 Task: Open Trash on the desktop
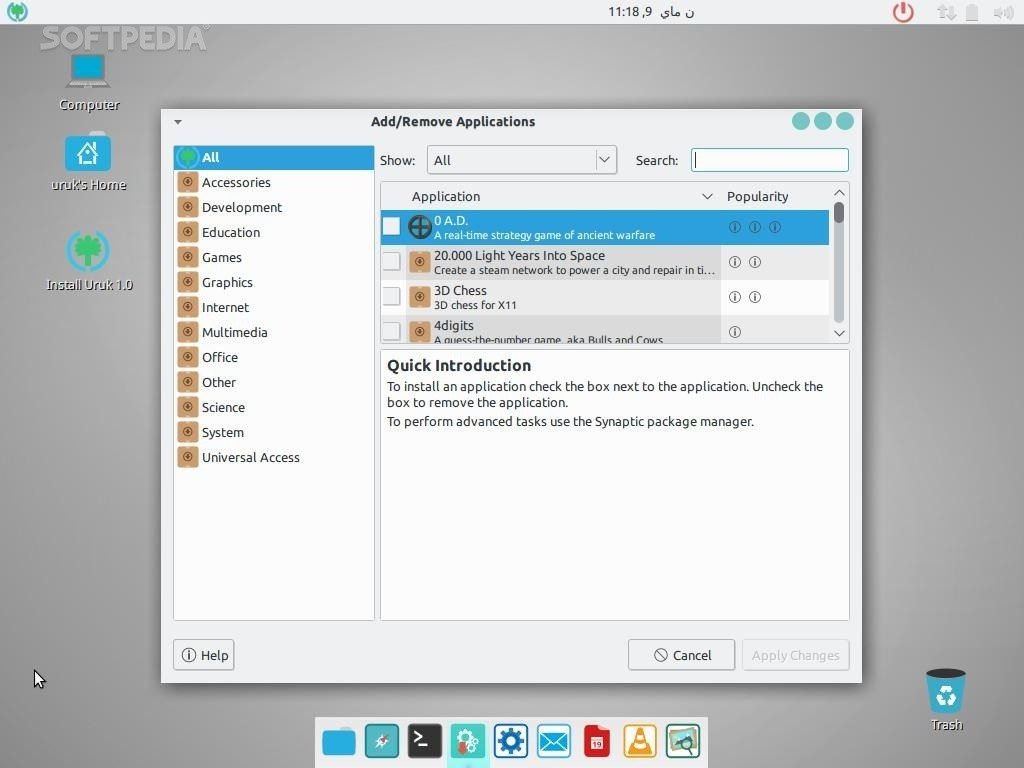point(945,698)
